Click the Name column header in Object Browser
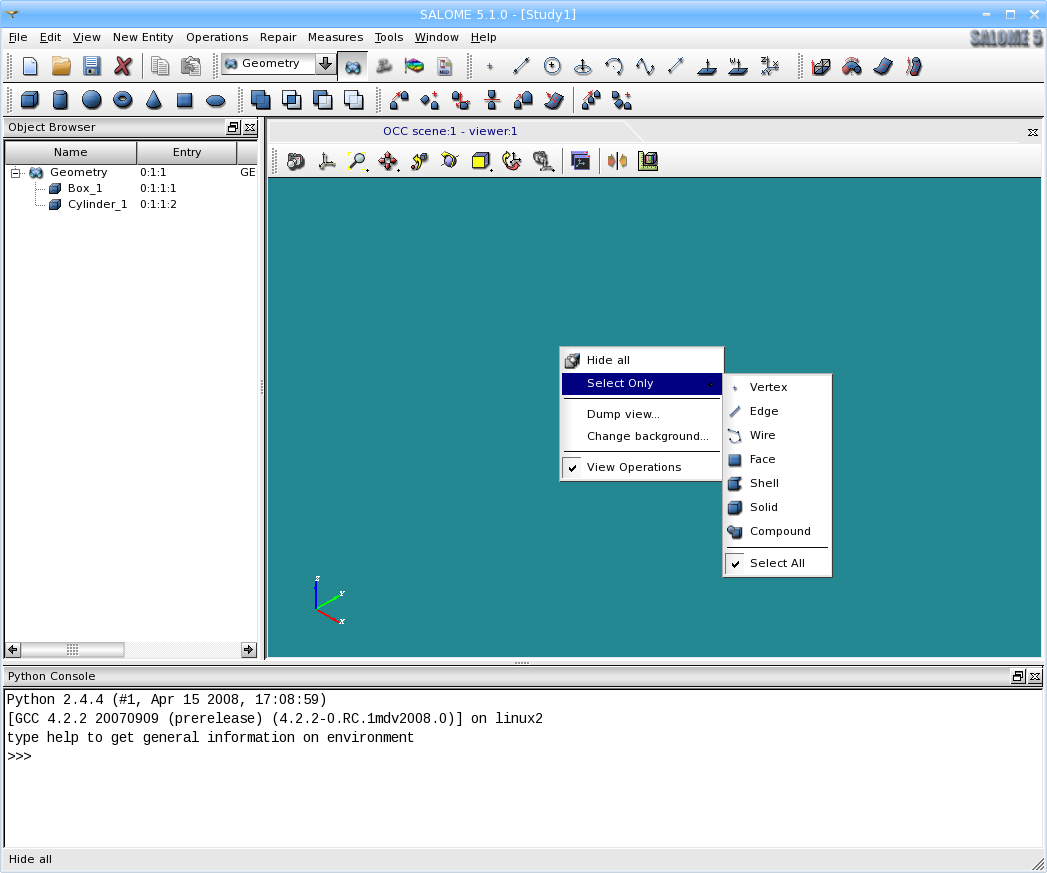The image size is (1047, 873). [x=71, y=152]
